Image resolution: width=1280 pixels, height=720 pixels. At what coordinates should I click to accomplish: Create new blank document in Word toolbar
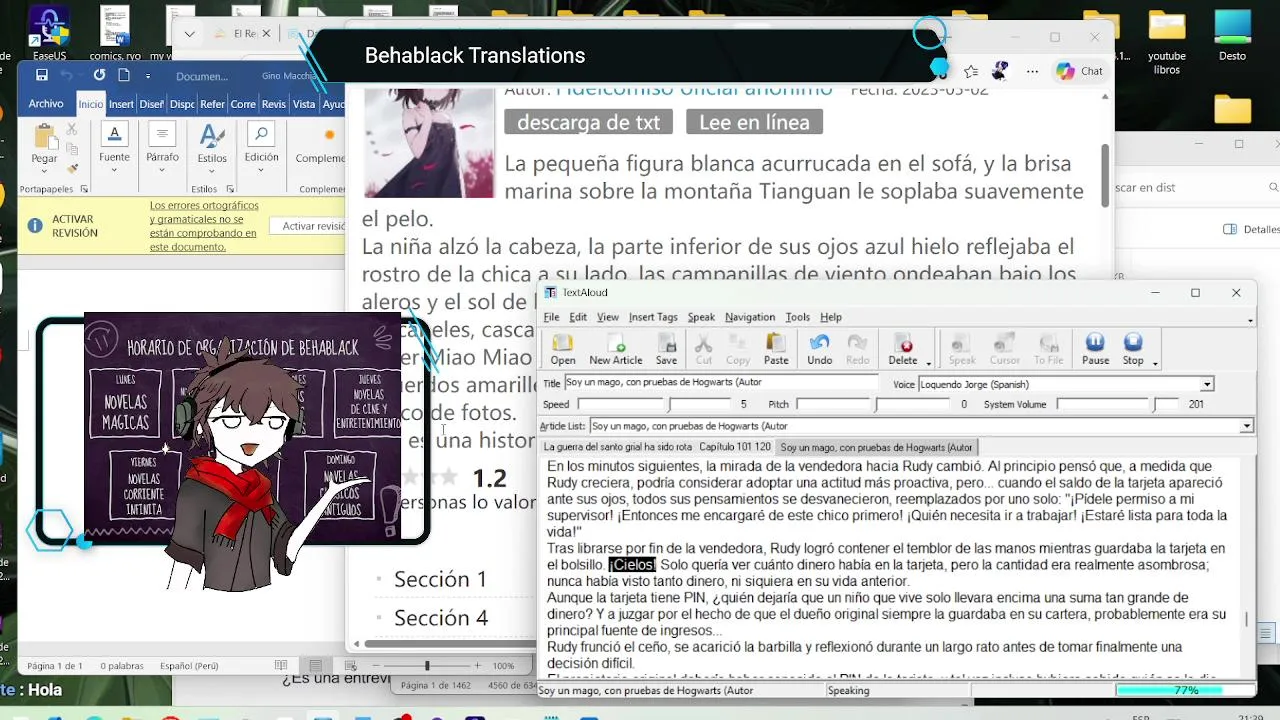124,75
